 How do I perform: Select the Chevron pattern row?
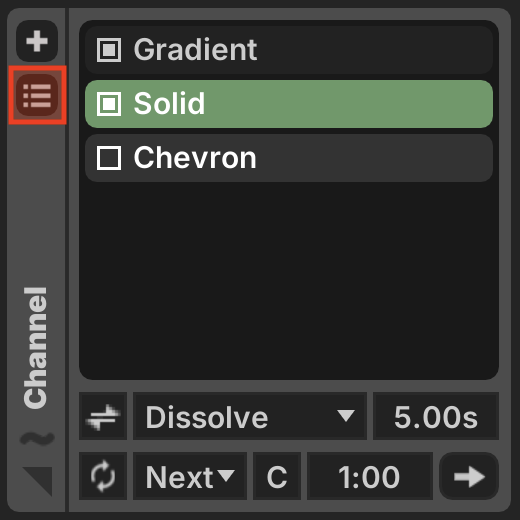coord(289,158)
